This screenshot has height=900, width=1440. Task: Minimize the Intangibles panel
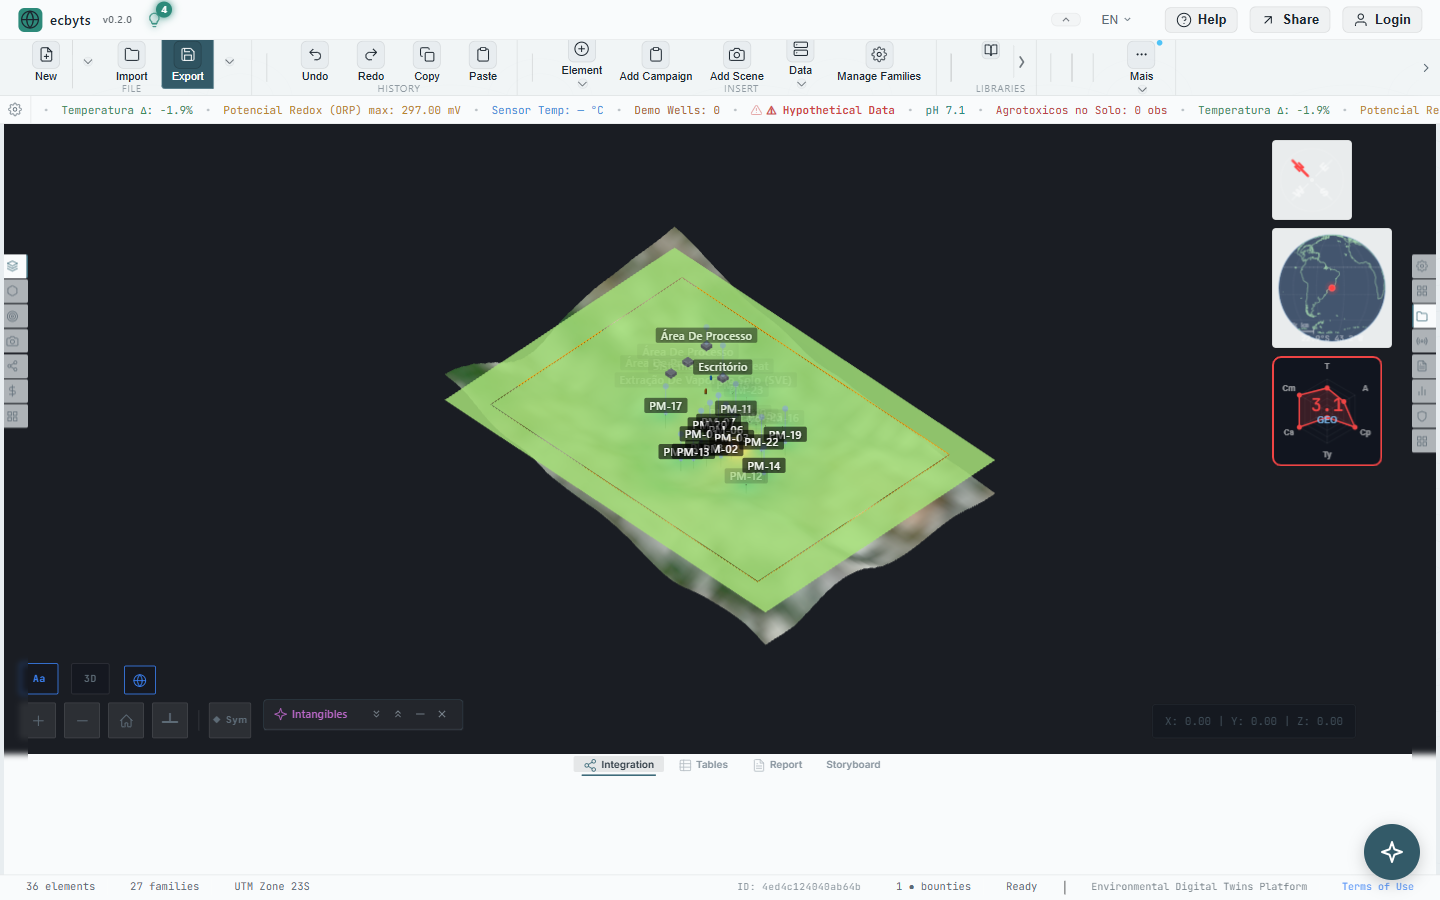(x=420, y=714)
